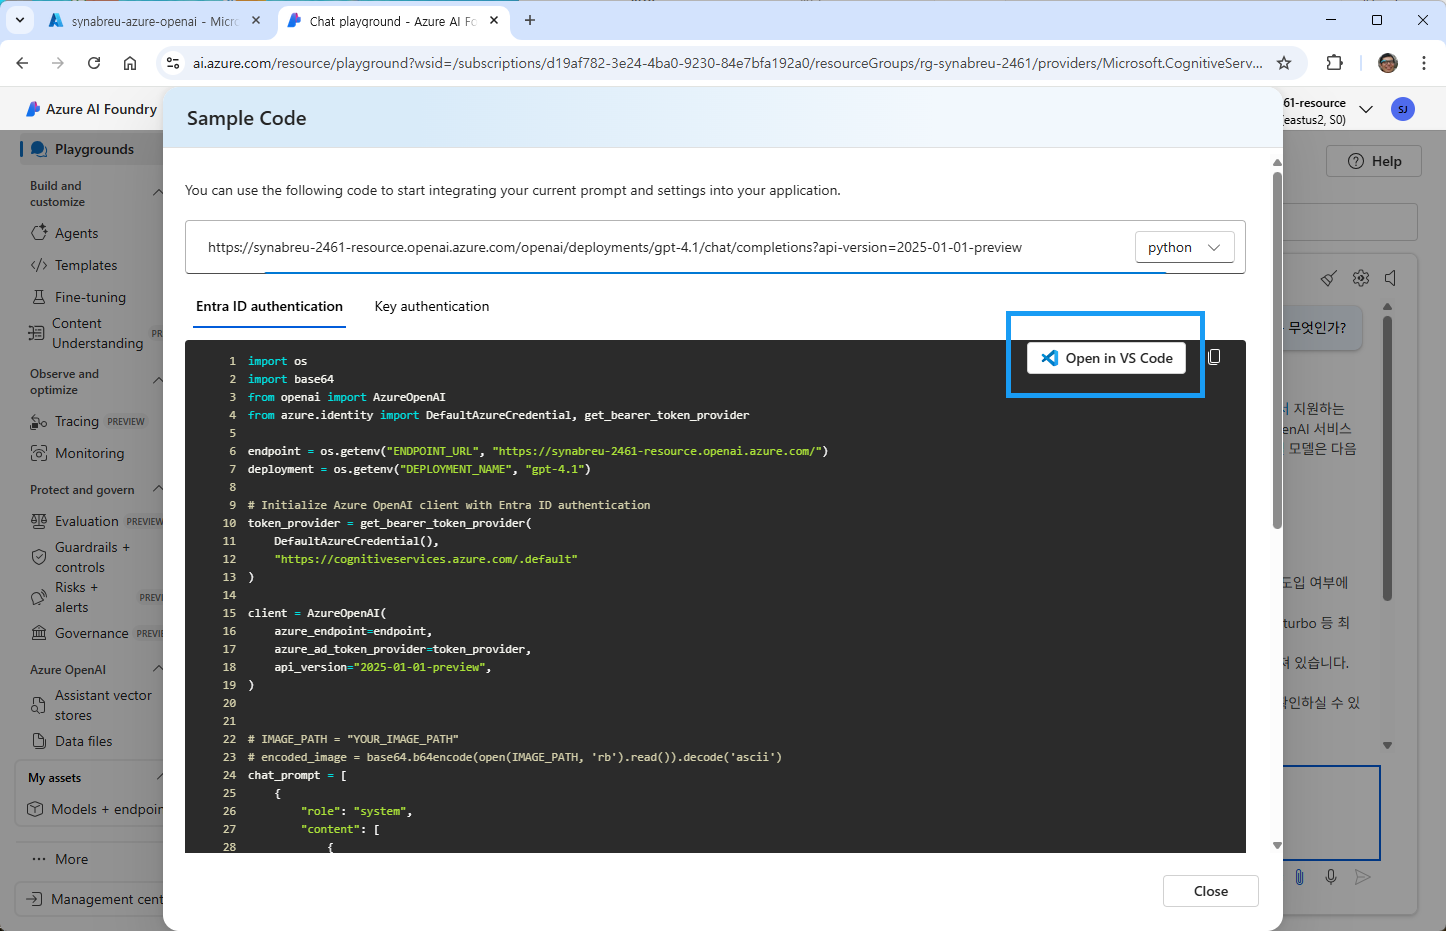Go back in browser history

(x=22, y=63)
